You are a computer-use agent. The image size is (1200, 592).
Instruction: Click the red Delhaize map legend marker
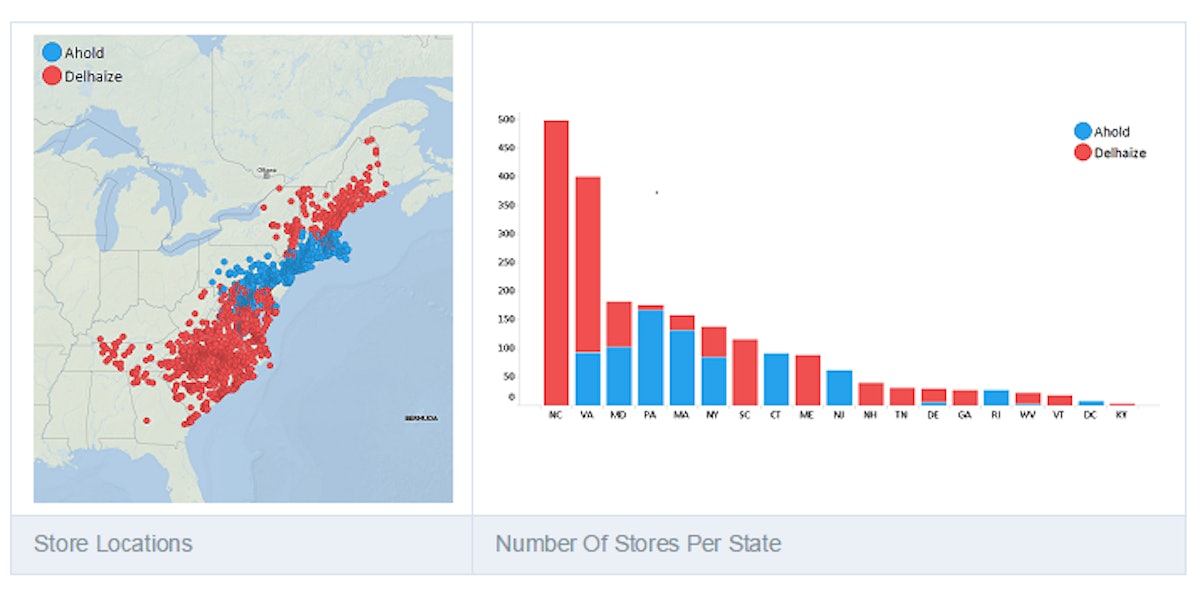(x=52, y=75)
